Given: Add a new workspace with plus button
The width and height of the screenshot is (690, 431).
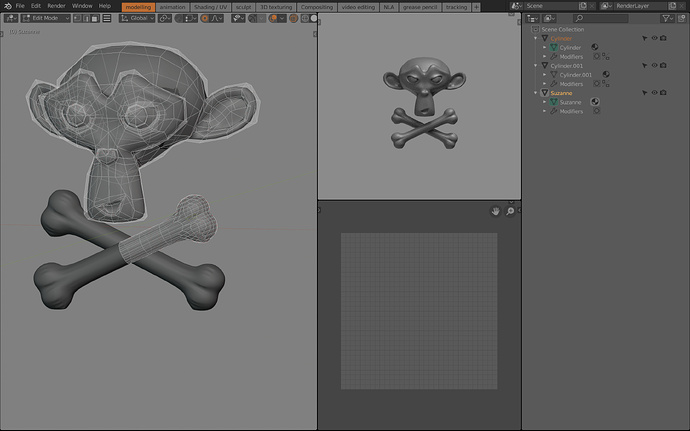Looking at the screenshot, I should (476, 7).
